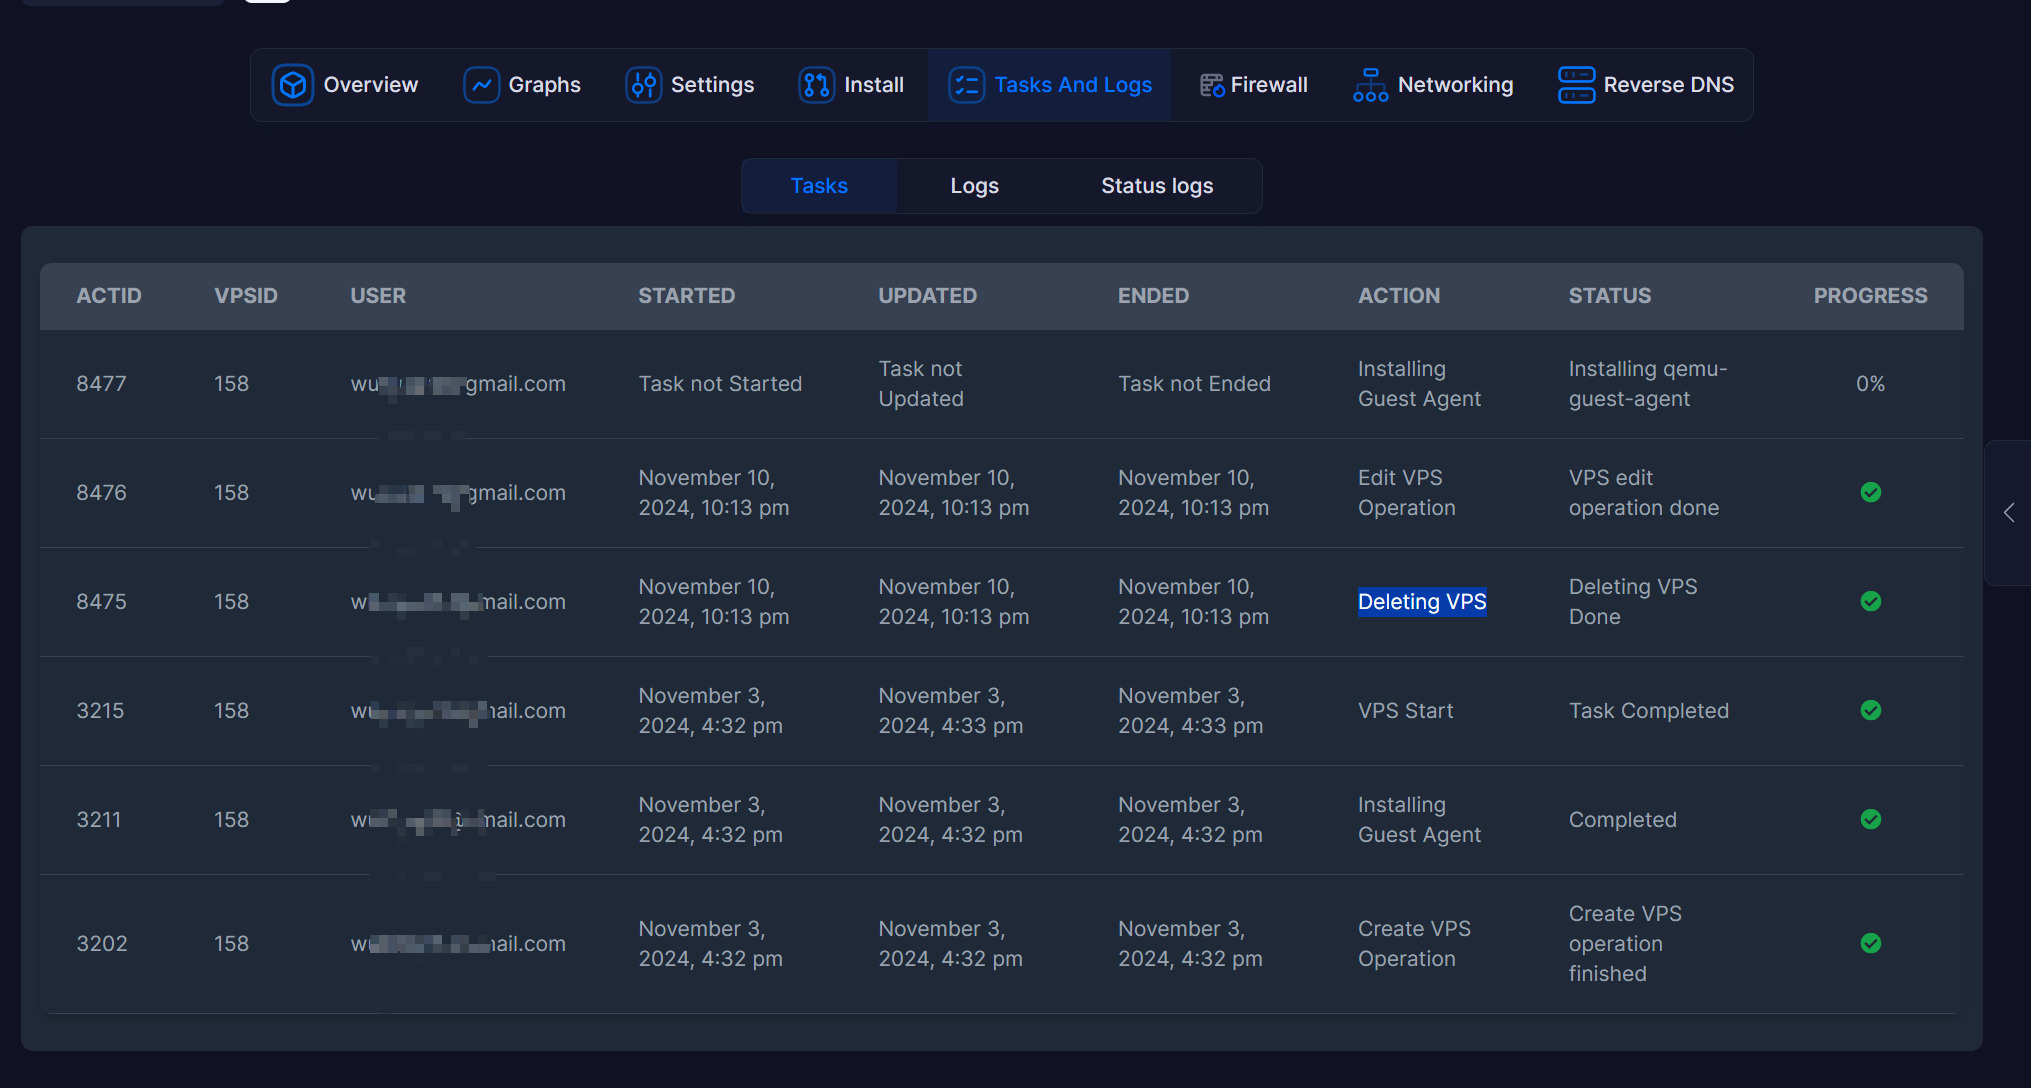Click Installing Guest Agent in row 8477
2032x1088 pixels.
pyautogui.click(x=1419, y=384)
